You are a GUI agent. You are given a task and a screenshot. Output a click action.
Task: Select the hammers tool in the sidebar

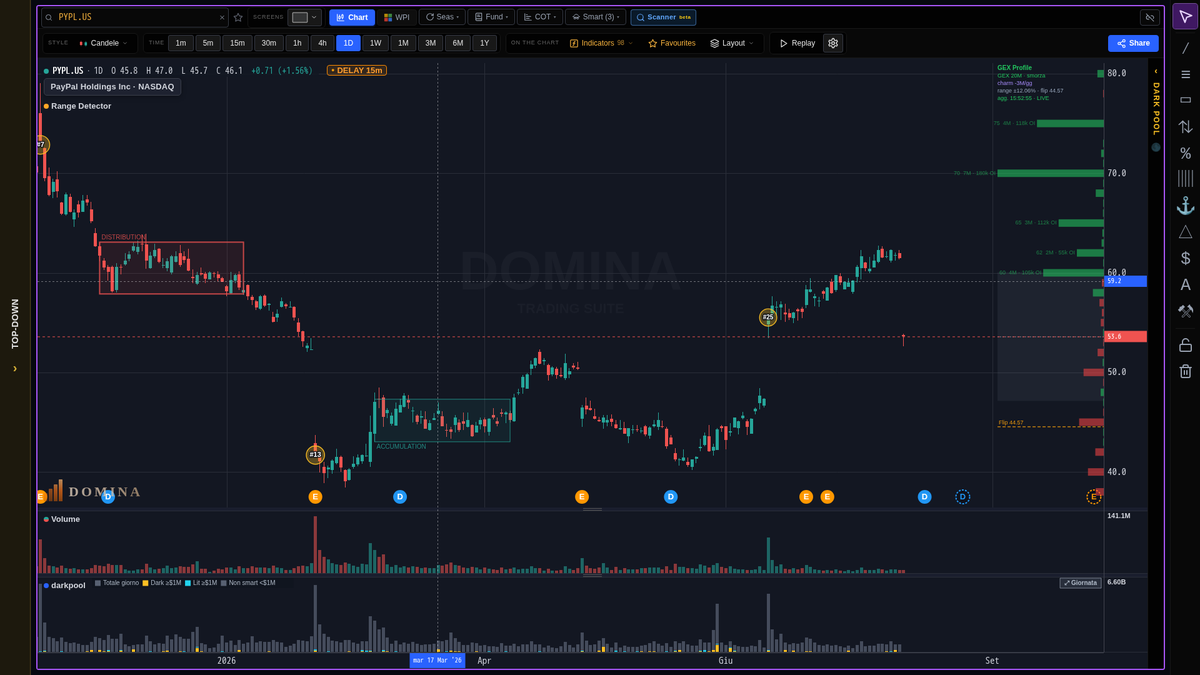pos(1185,311)
